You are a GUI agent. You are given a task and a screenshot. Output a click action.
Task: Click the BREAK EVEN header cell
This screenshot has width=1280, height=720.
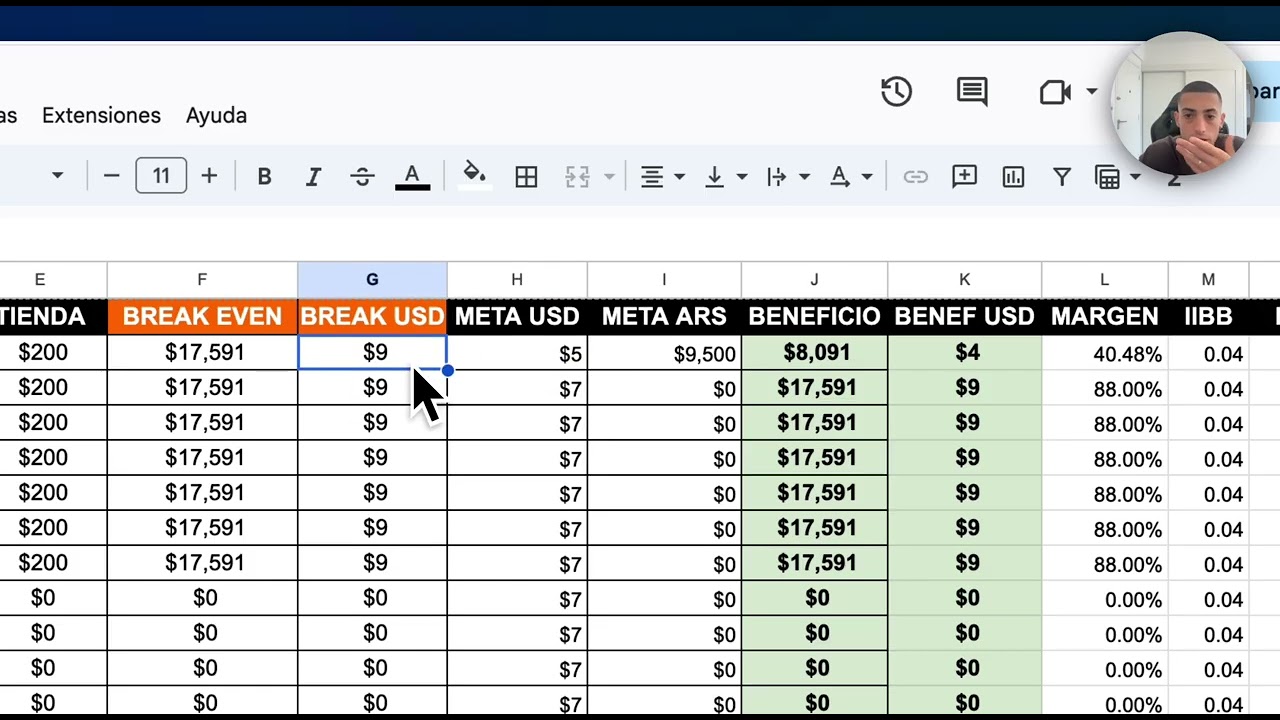202,317
